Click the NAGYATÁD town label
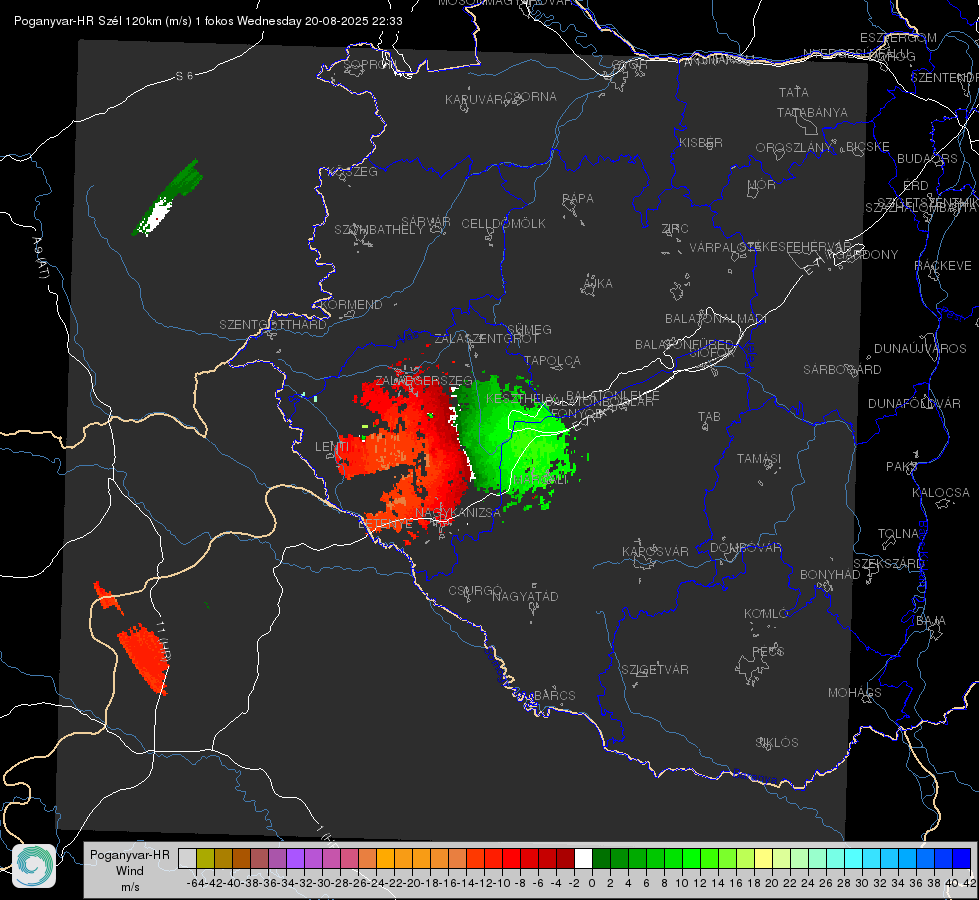The height and width of the screenshot is (900, 979). [x=525, y=596]
